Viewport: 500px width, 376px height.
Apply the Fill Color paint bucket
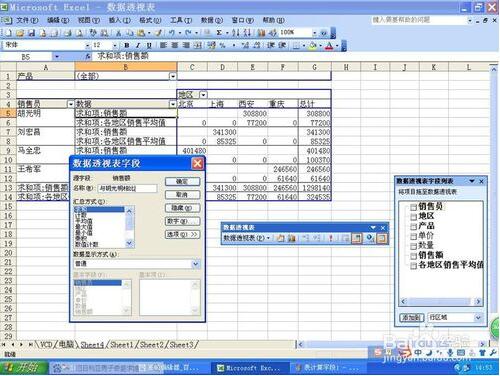tap(313, 46)
